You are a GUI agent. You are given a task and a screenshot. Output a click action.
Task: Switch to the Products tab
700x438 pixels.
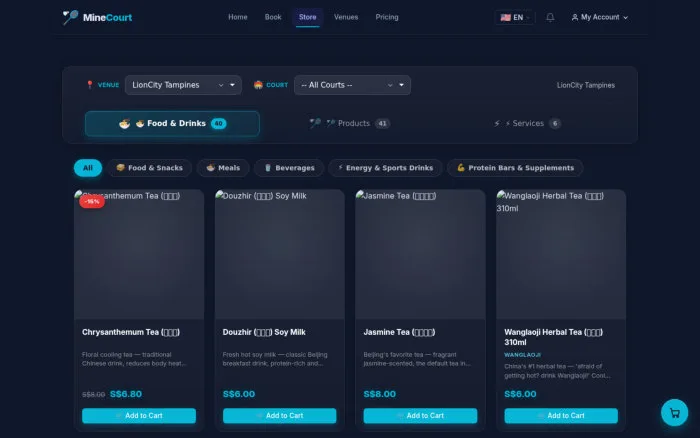click(350, 123)
